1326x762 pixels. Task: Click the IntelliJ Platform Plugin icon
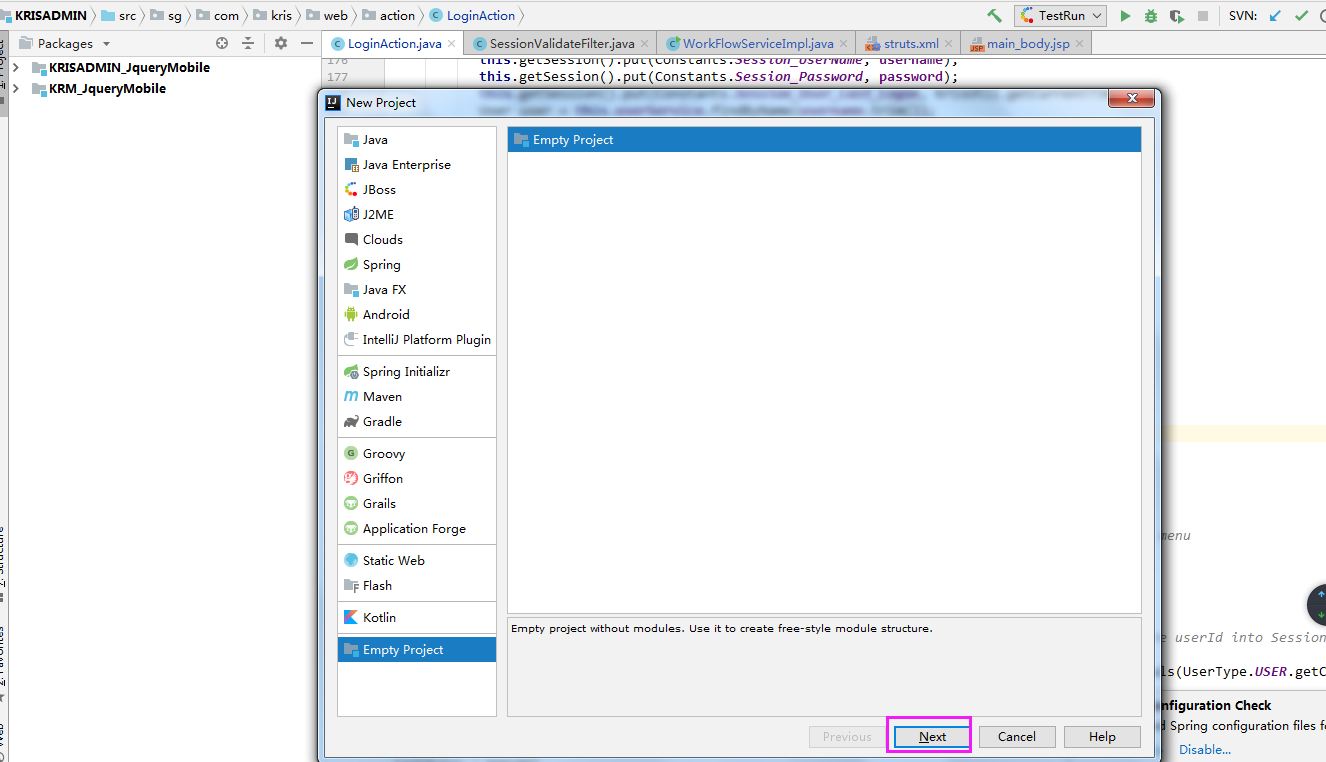pos(351,339)
